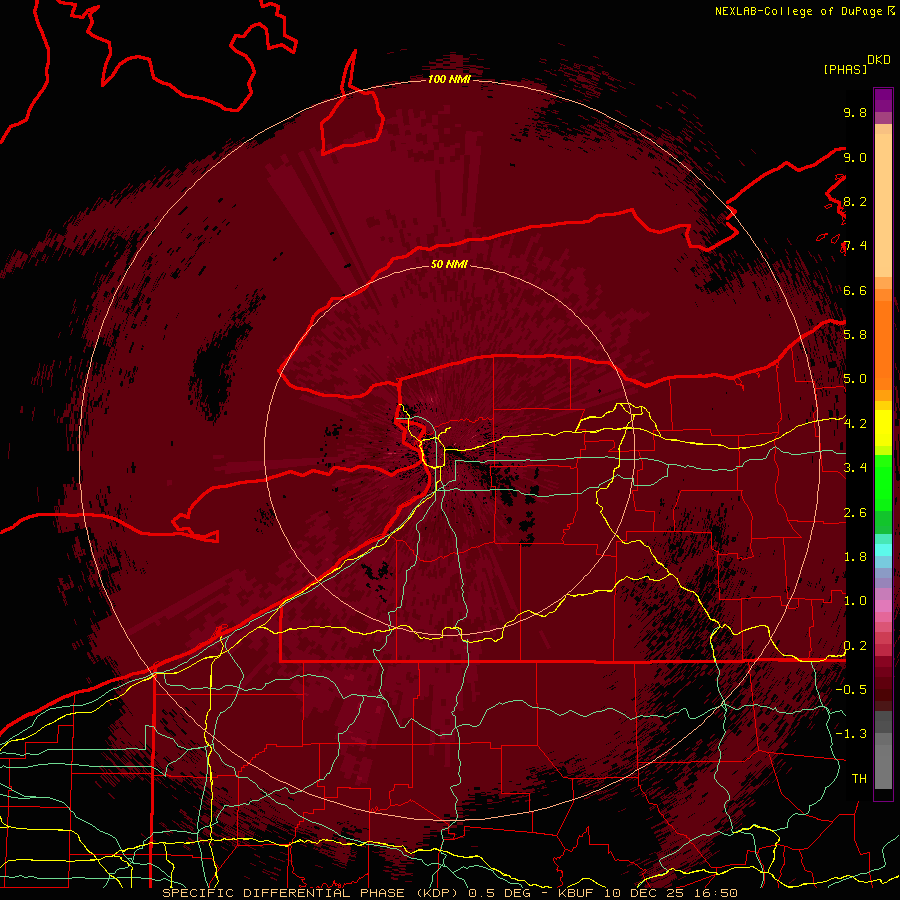Pick the bright green color bar segment
This screenshot has width=900, height=900.
(x=883, y=481)
